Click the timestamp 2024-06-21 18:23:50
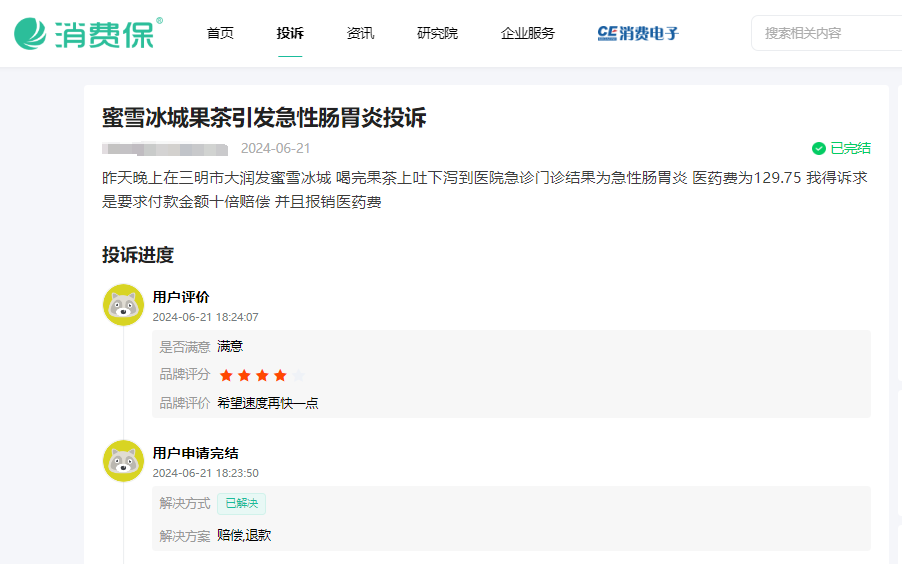This screenshot has width=902, height=564. pyautogui.click(x=205, y=473)
